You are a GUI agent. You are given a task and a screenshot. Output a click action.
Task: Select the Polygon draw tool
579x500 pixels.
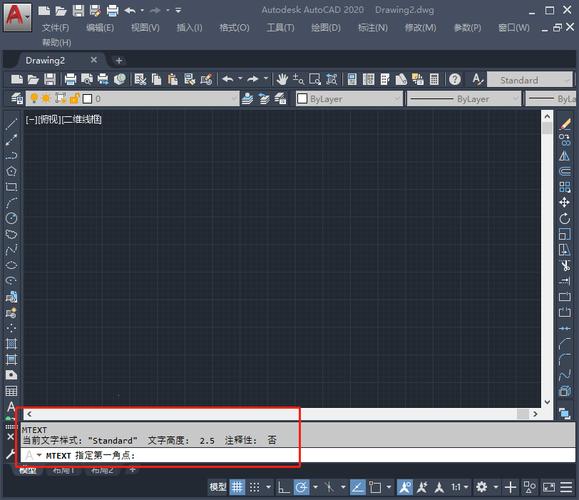point(11,171)
